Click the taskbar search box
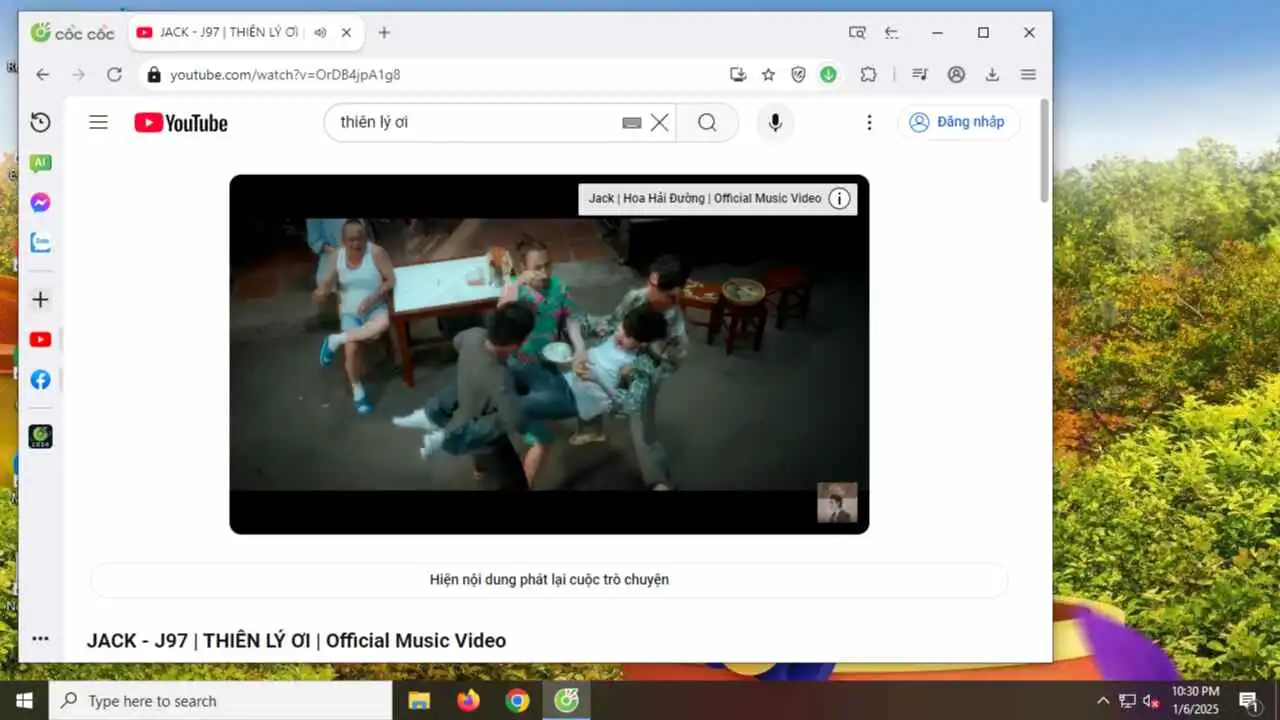1280x720 pixels. 220,700
